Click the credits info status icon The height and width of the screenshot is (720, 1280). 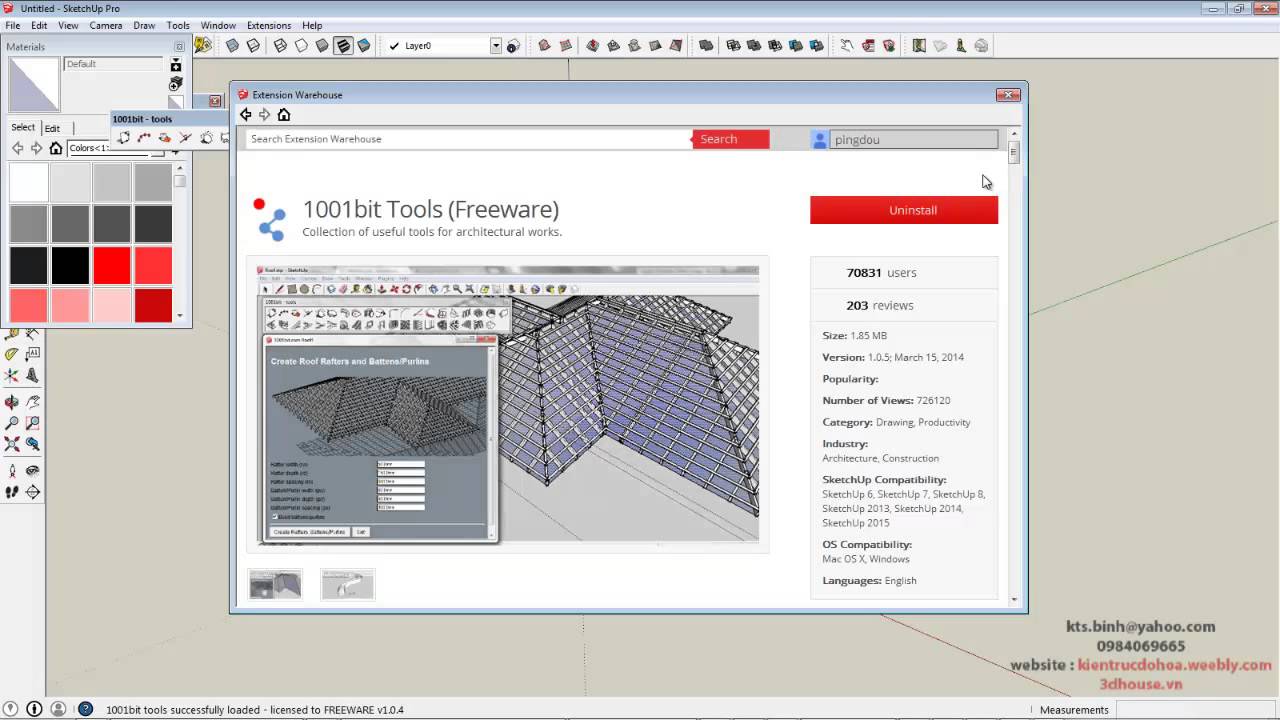(33, 709)
